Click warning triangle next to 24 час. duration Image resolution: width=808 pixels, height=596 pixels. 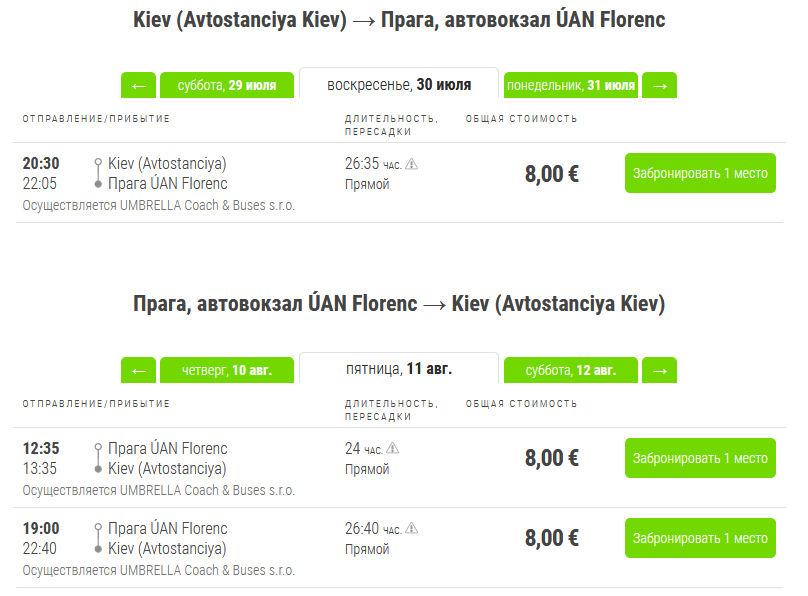click(393, 449)
